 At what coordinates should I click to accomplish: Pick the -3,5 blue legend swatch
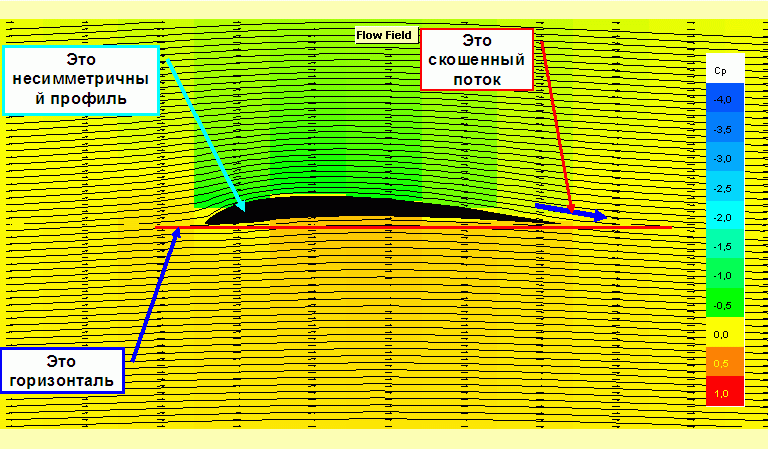coord(720,129)
